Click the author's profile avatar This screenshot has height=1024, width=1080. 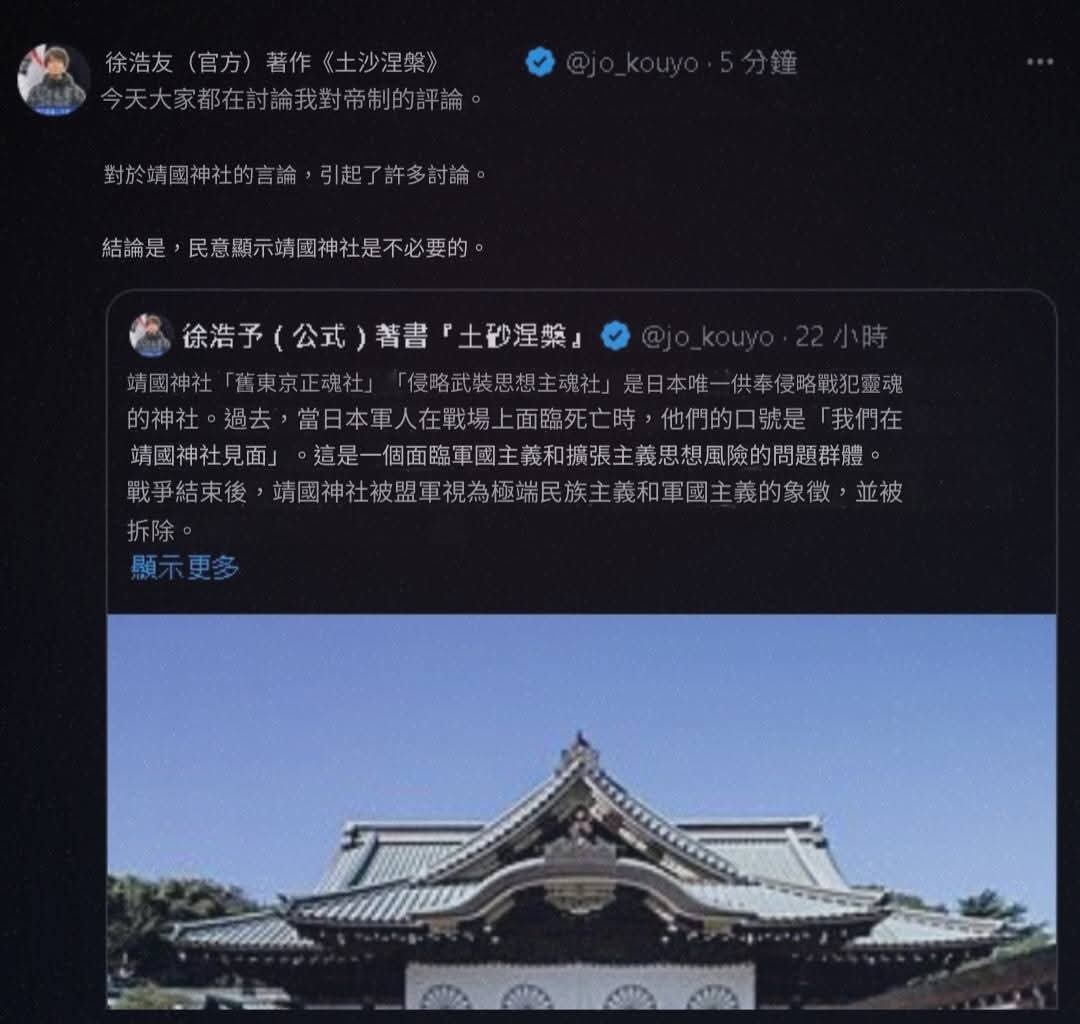coord(53,80)
